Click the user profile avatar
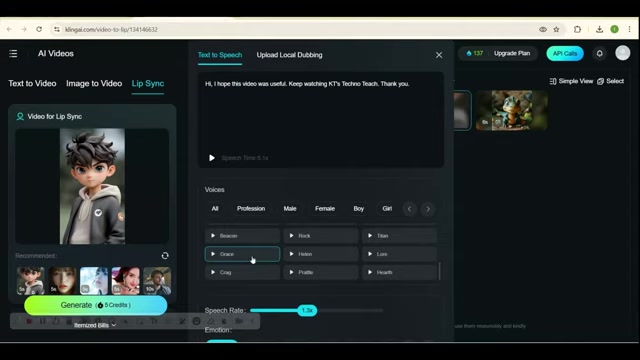This screenshot has height=360, width=640. pos(622,53)
